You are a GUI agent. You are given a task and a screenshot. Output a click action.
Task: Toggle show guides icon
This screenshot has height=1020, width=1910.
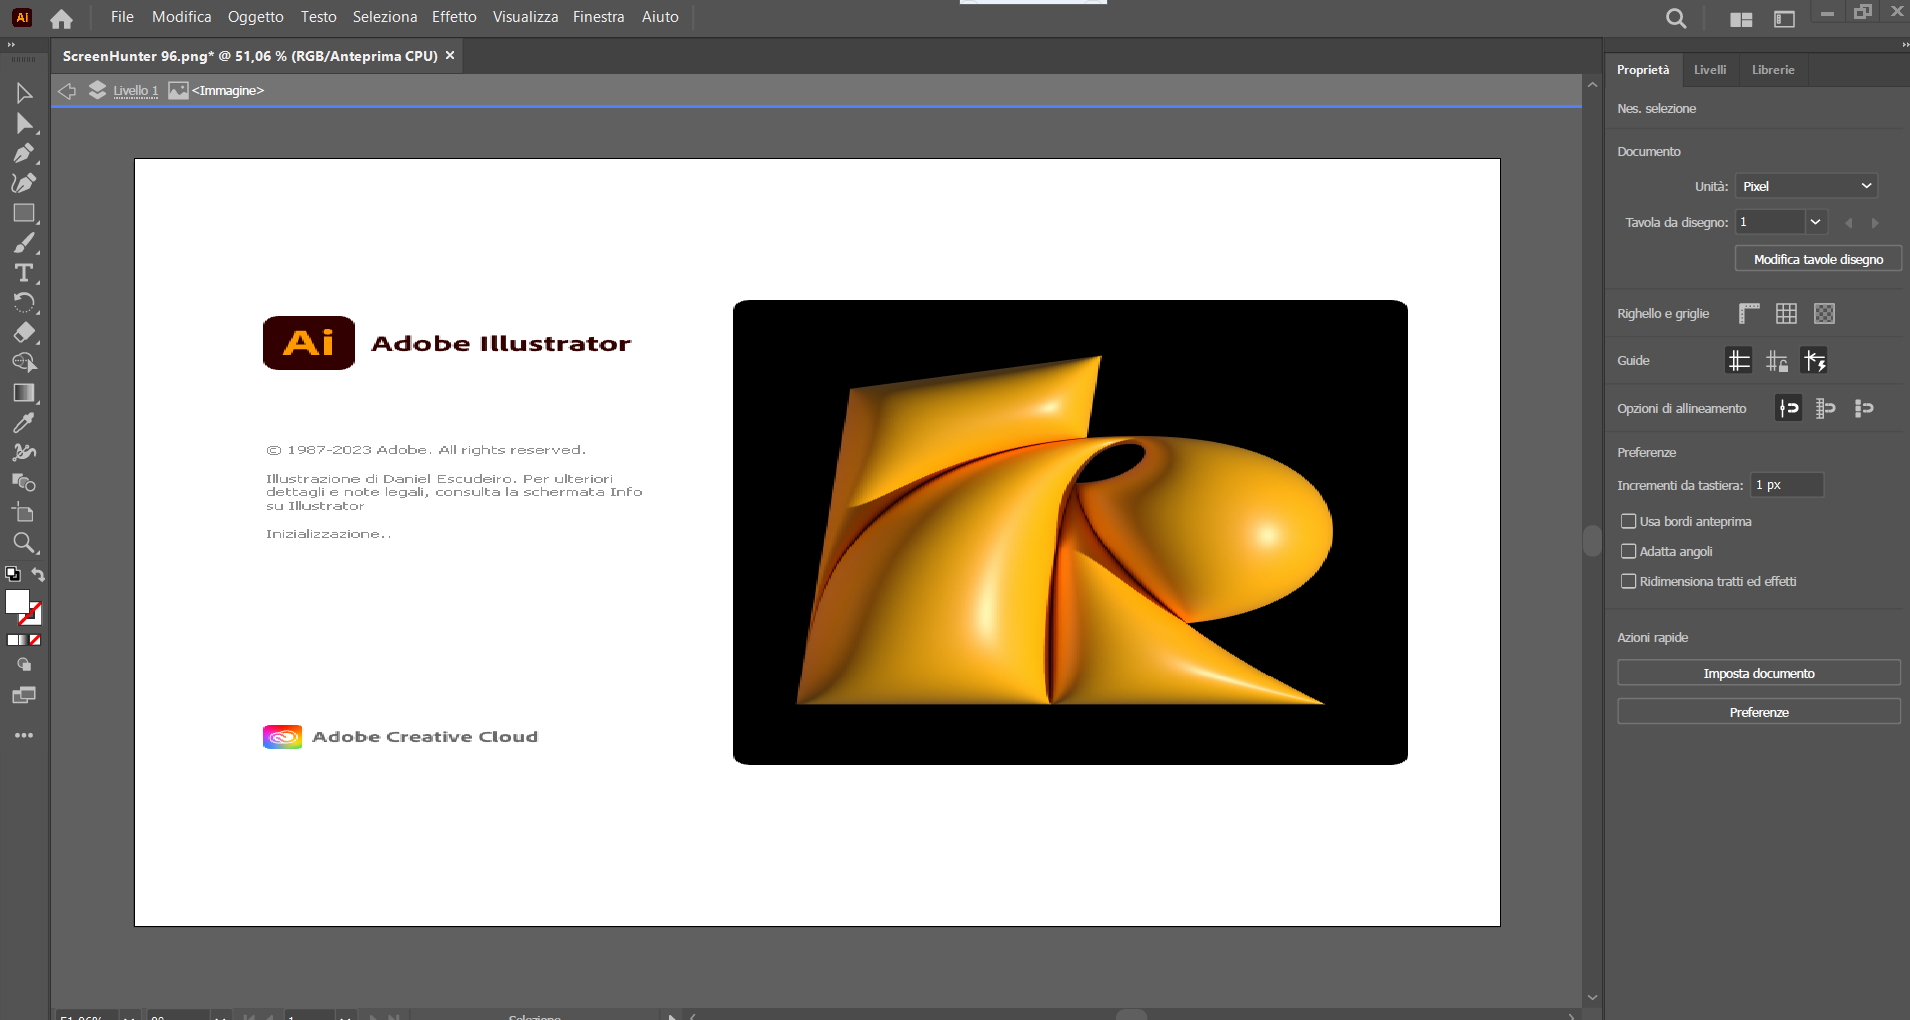(1739, 361)
